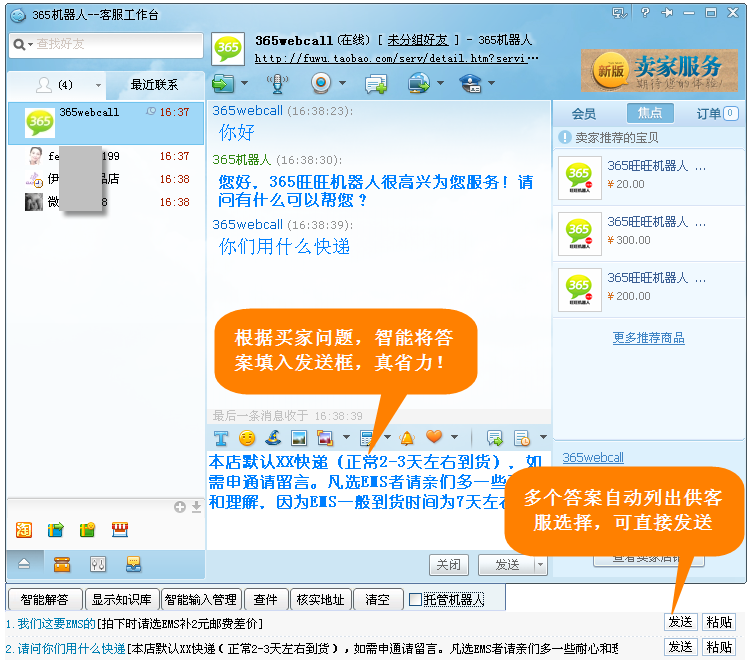
Task: Click the green box icon beside the Taobao icon
Action: (55, 530)
